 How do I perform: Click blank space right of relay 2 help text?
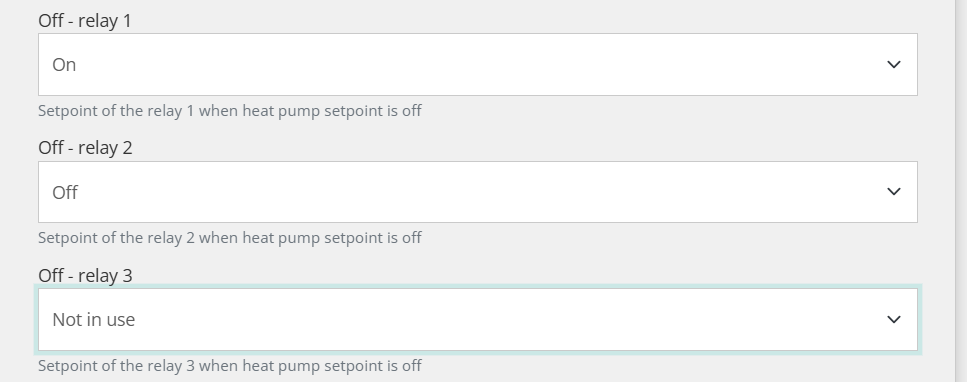pyautogui.click(x=670, y=238)
